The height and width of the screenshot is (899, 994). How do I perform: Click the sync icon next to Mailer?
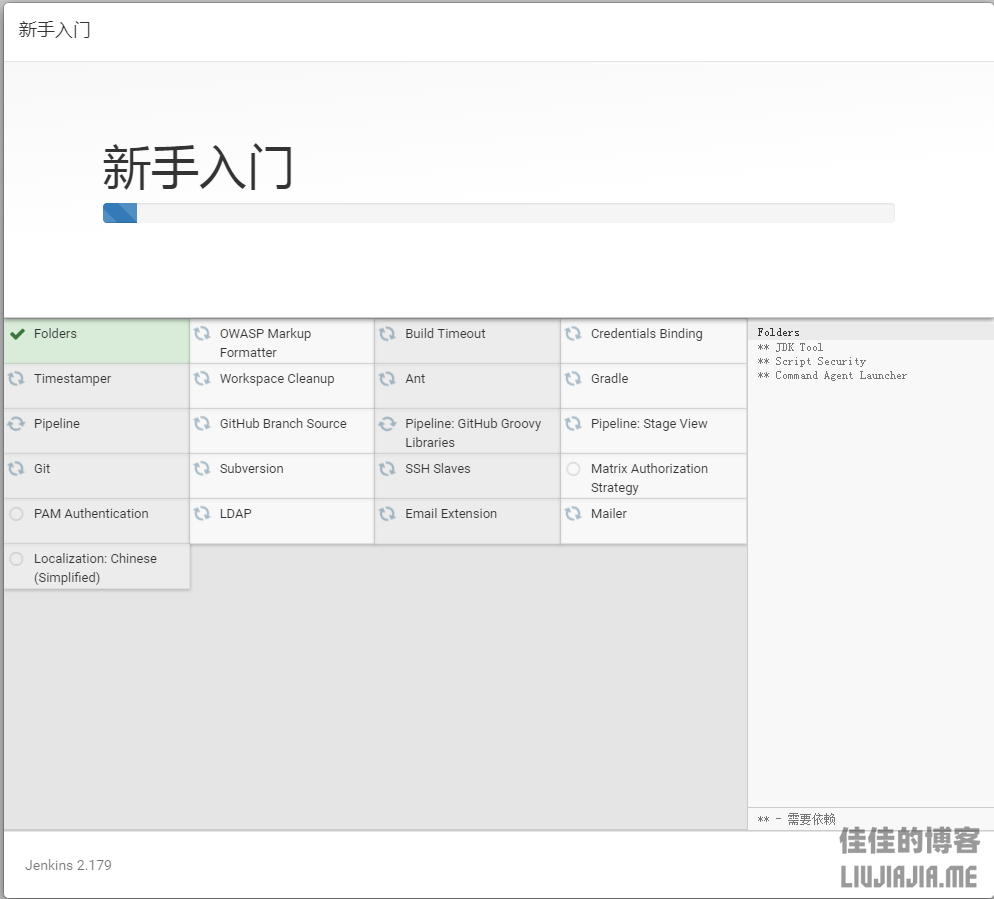pyautogui.click(x=573, y=514)
